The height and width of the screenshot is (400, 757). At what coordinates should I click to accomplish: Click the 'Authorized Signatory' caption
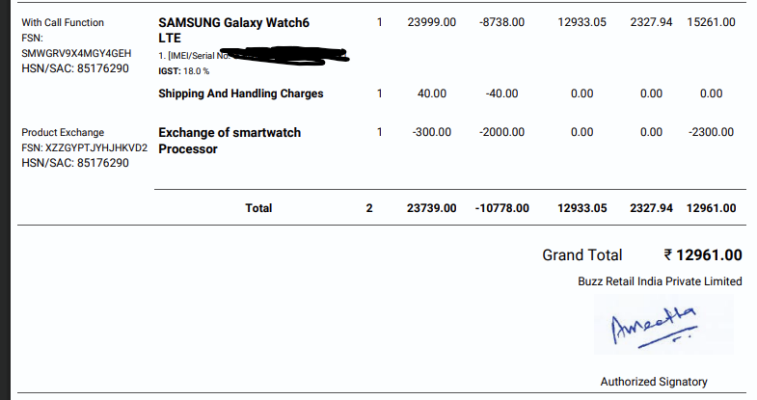tap(654, 382)
